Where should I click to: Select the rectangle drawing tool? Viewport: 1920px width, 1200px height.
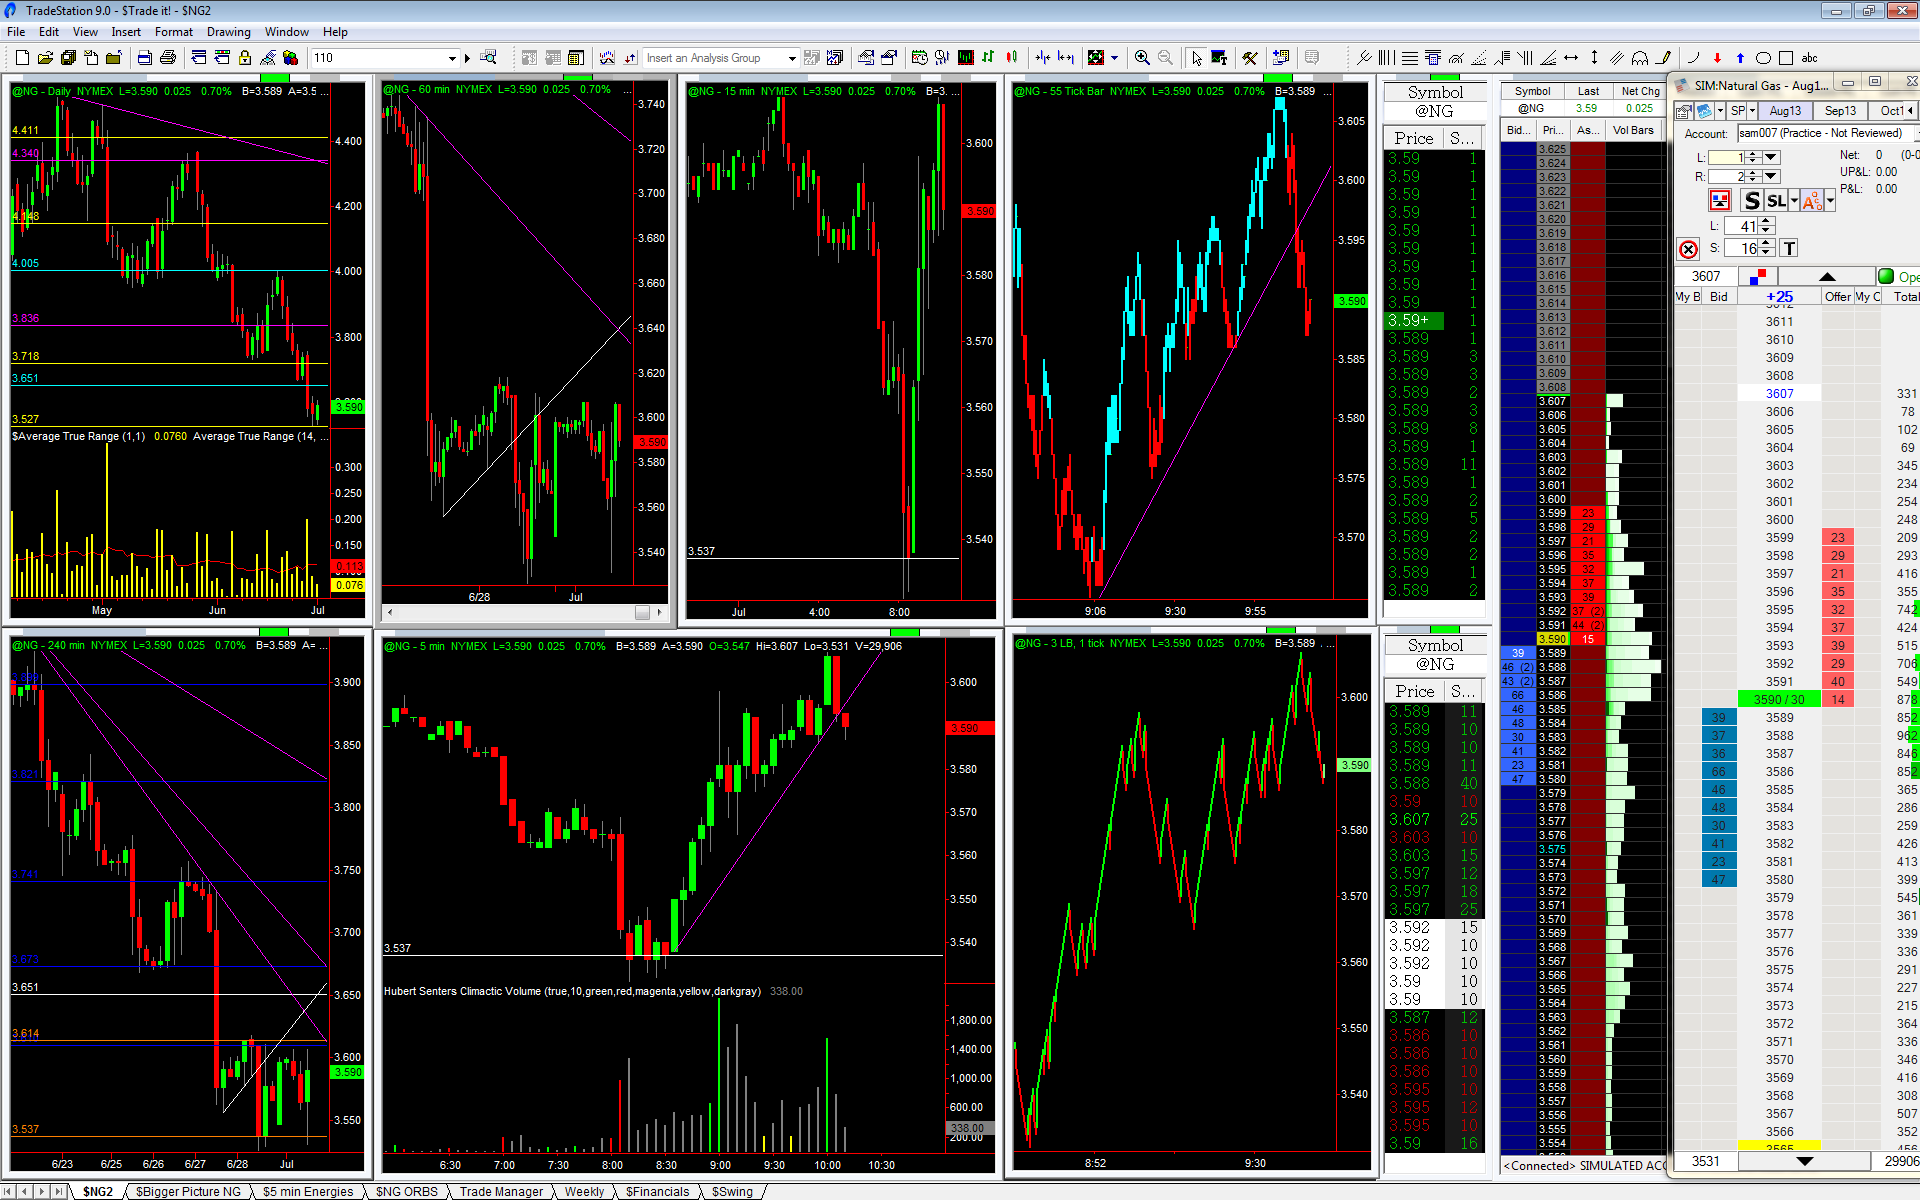[x=1786, y=58]
